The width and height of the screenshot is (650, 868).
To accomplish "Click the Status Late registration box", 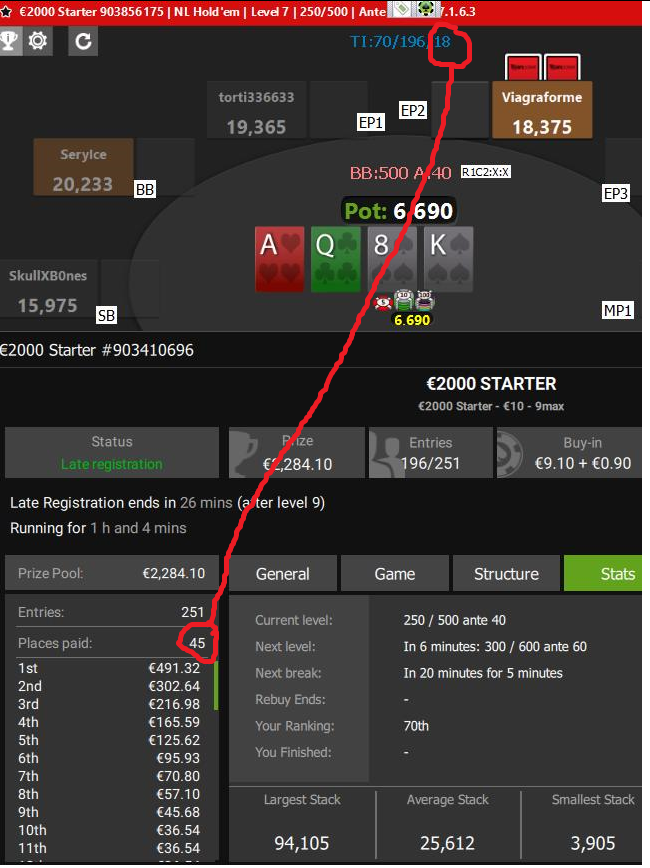I will coord(112,452).
